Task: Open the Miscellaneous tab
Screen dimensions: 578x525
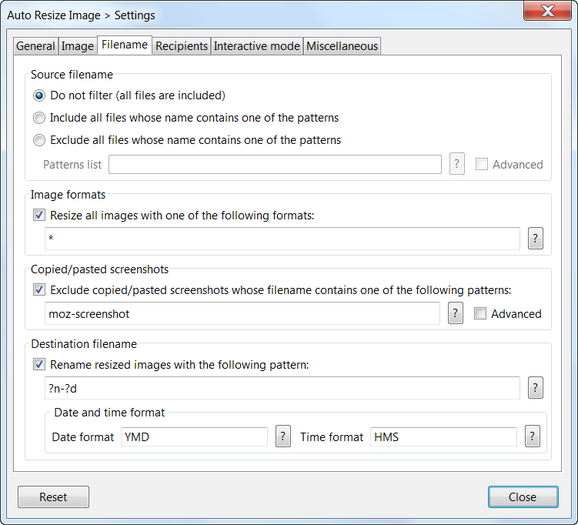Action: click(342, 46)
